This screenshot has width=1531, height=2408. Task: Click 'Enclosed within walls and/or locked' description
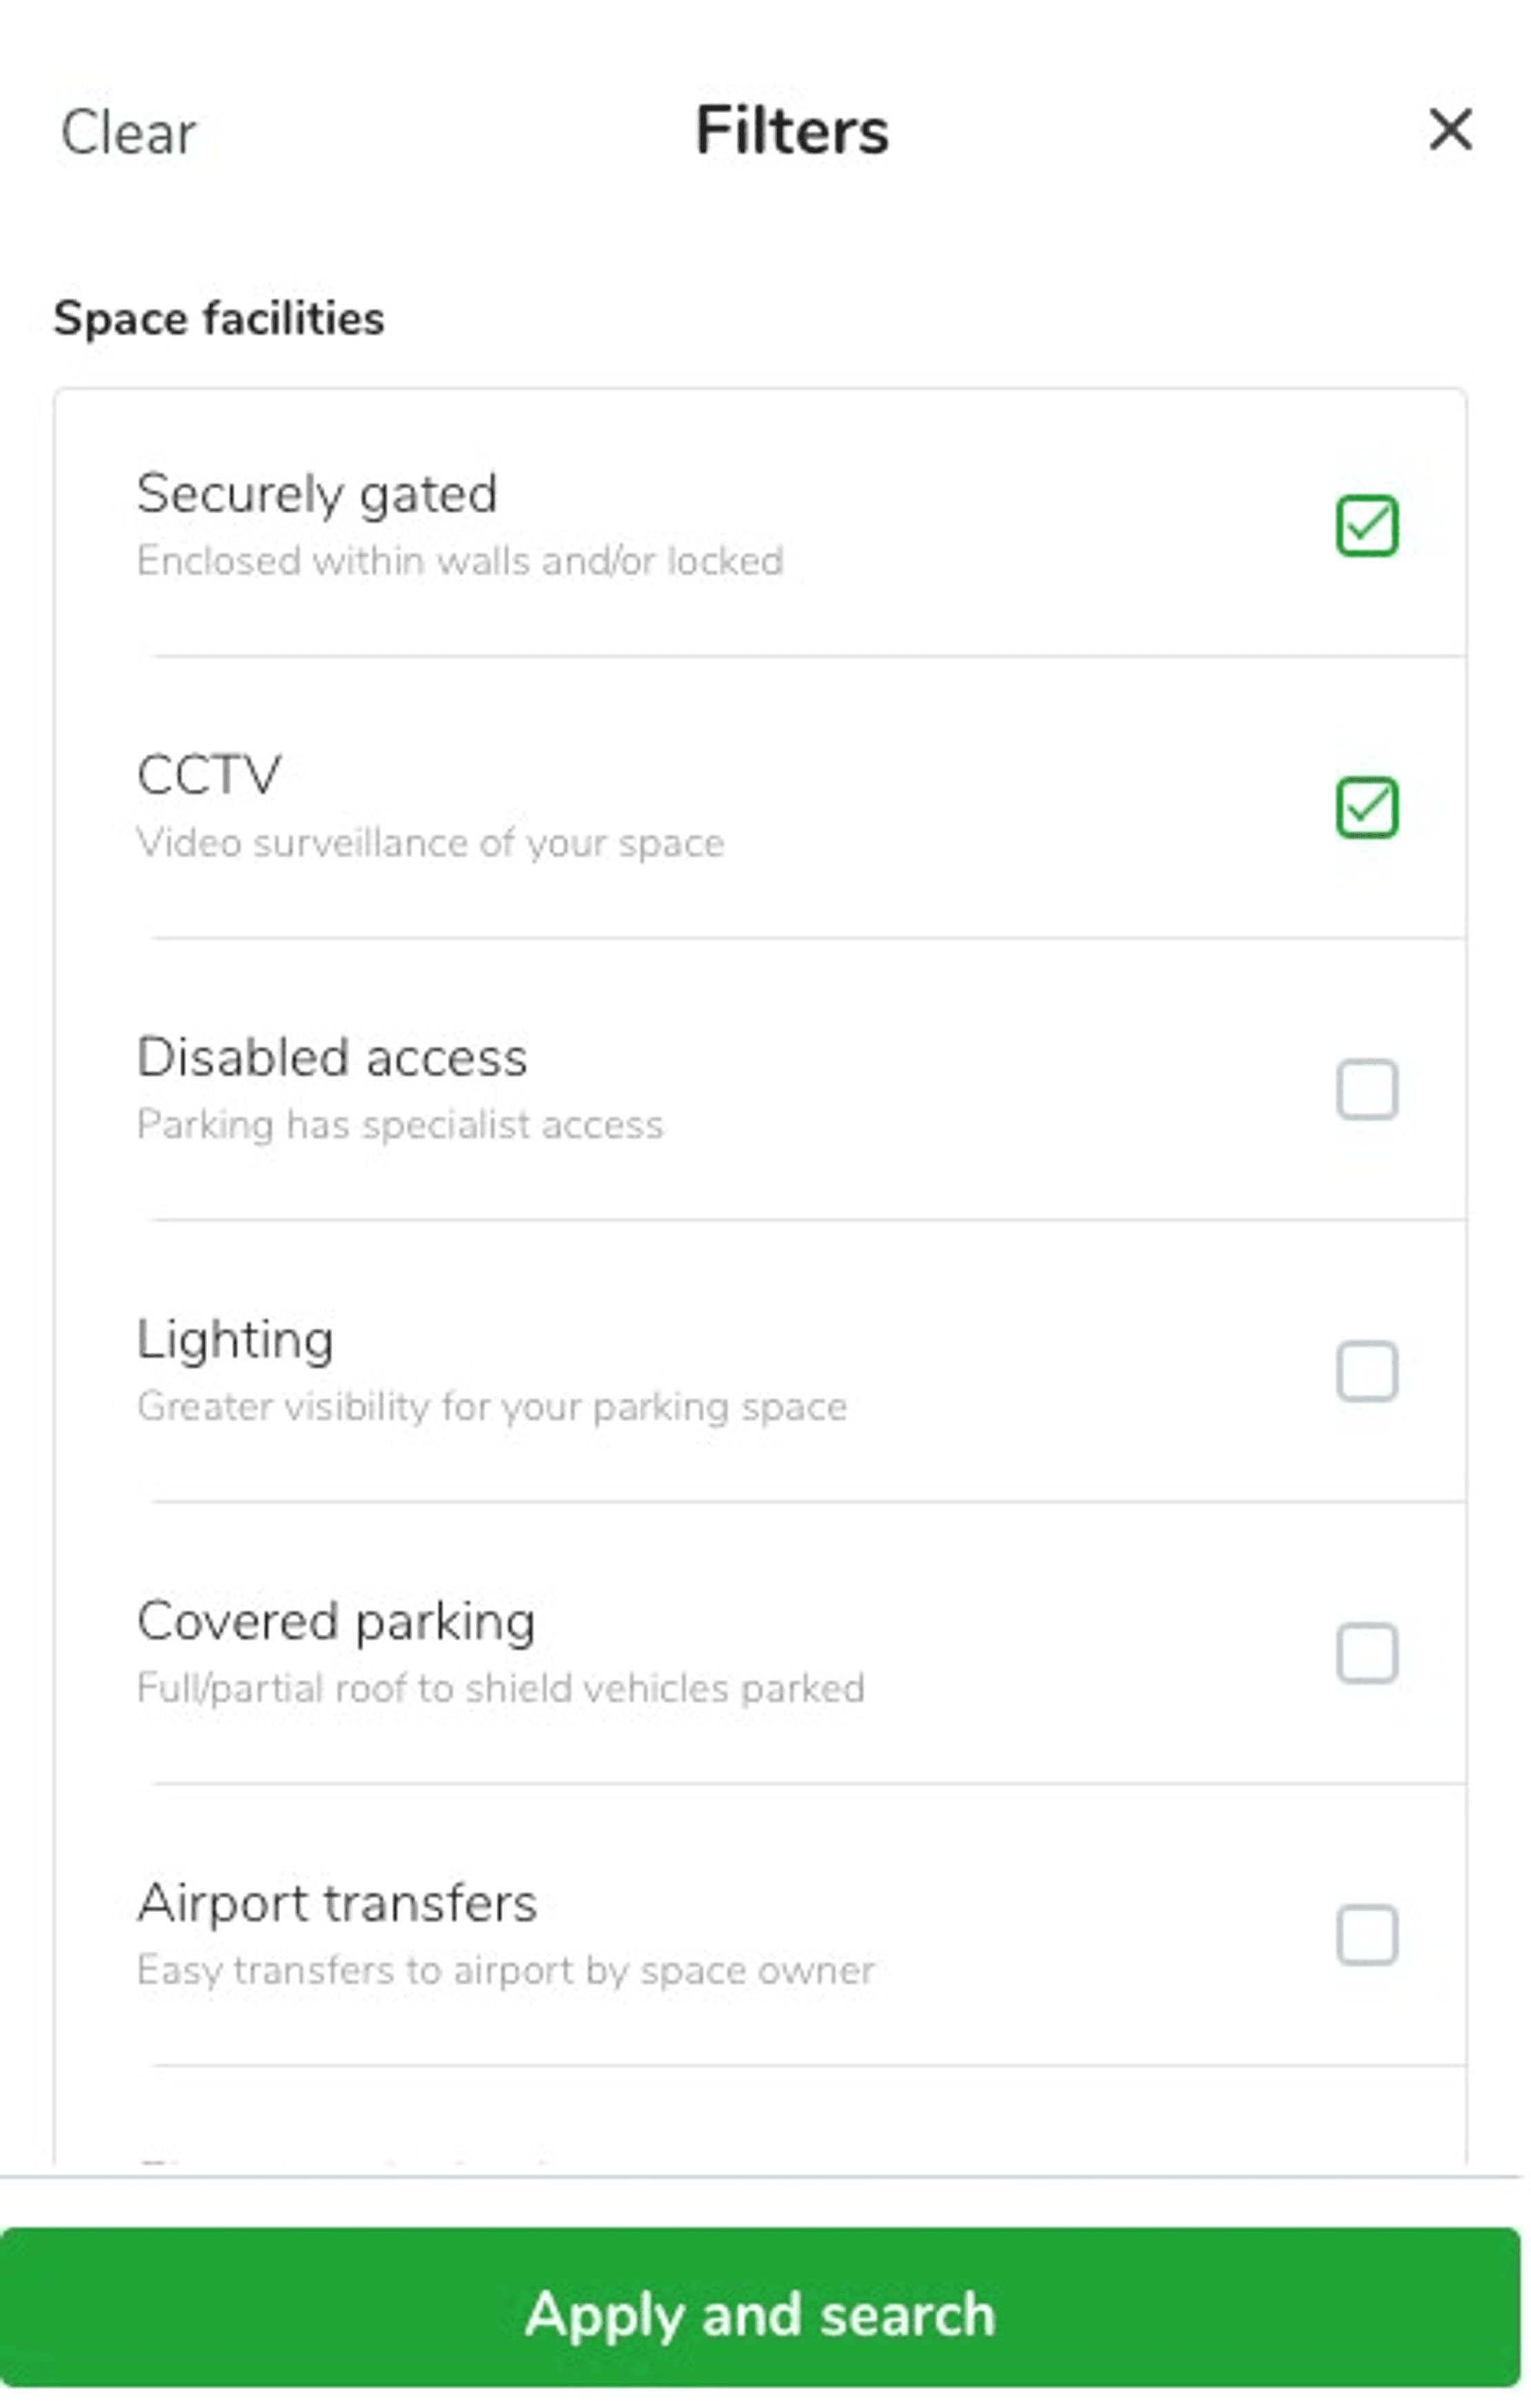[460, 561]
